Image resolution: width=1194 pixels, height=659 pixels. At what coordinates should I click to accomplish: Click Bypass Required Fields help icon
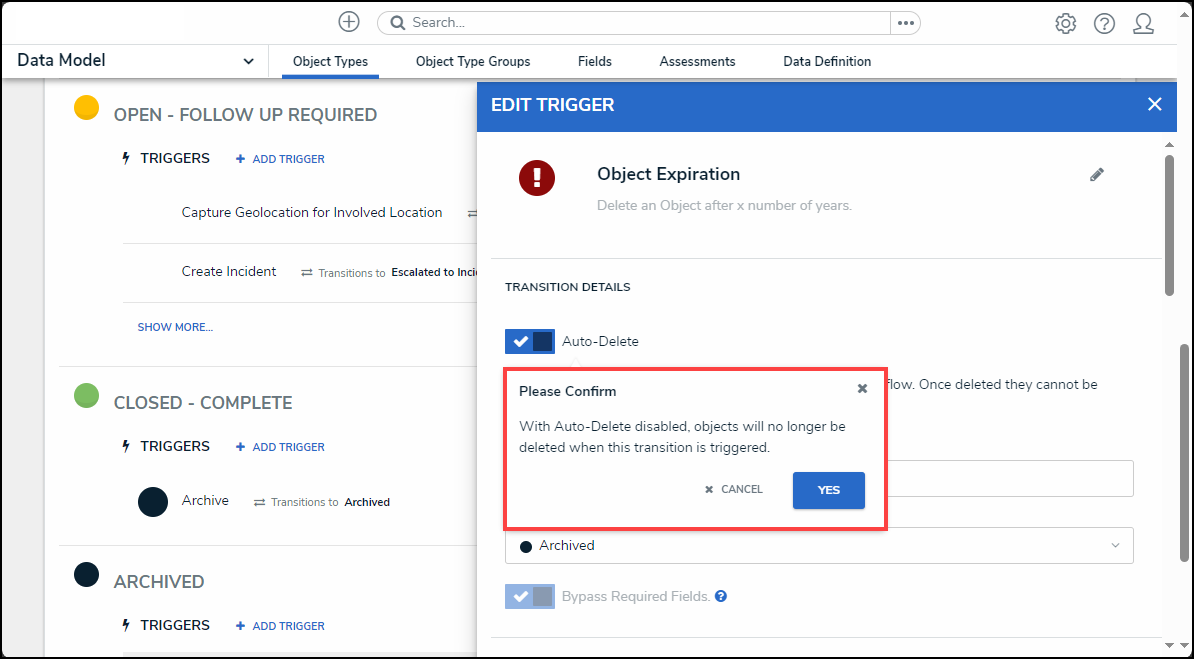tap(721, 596)
